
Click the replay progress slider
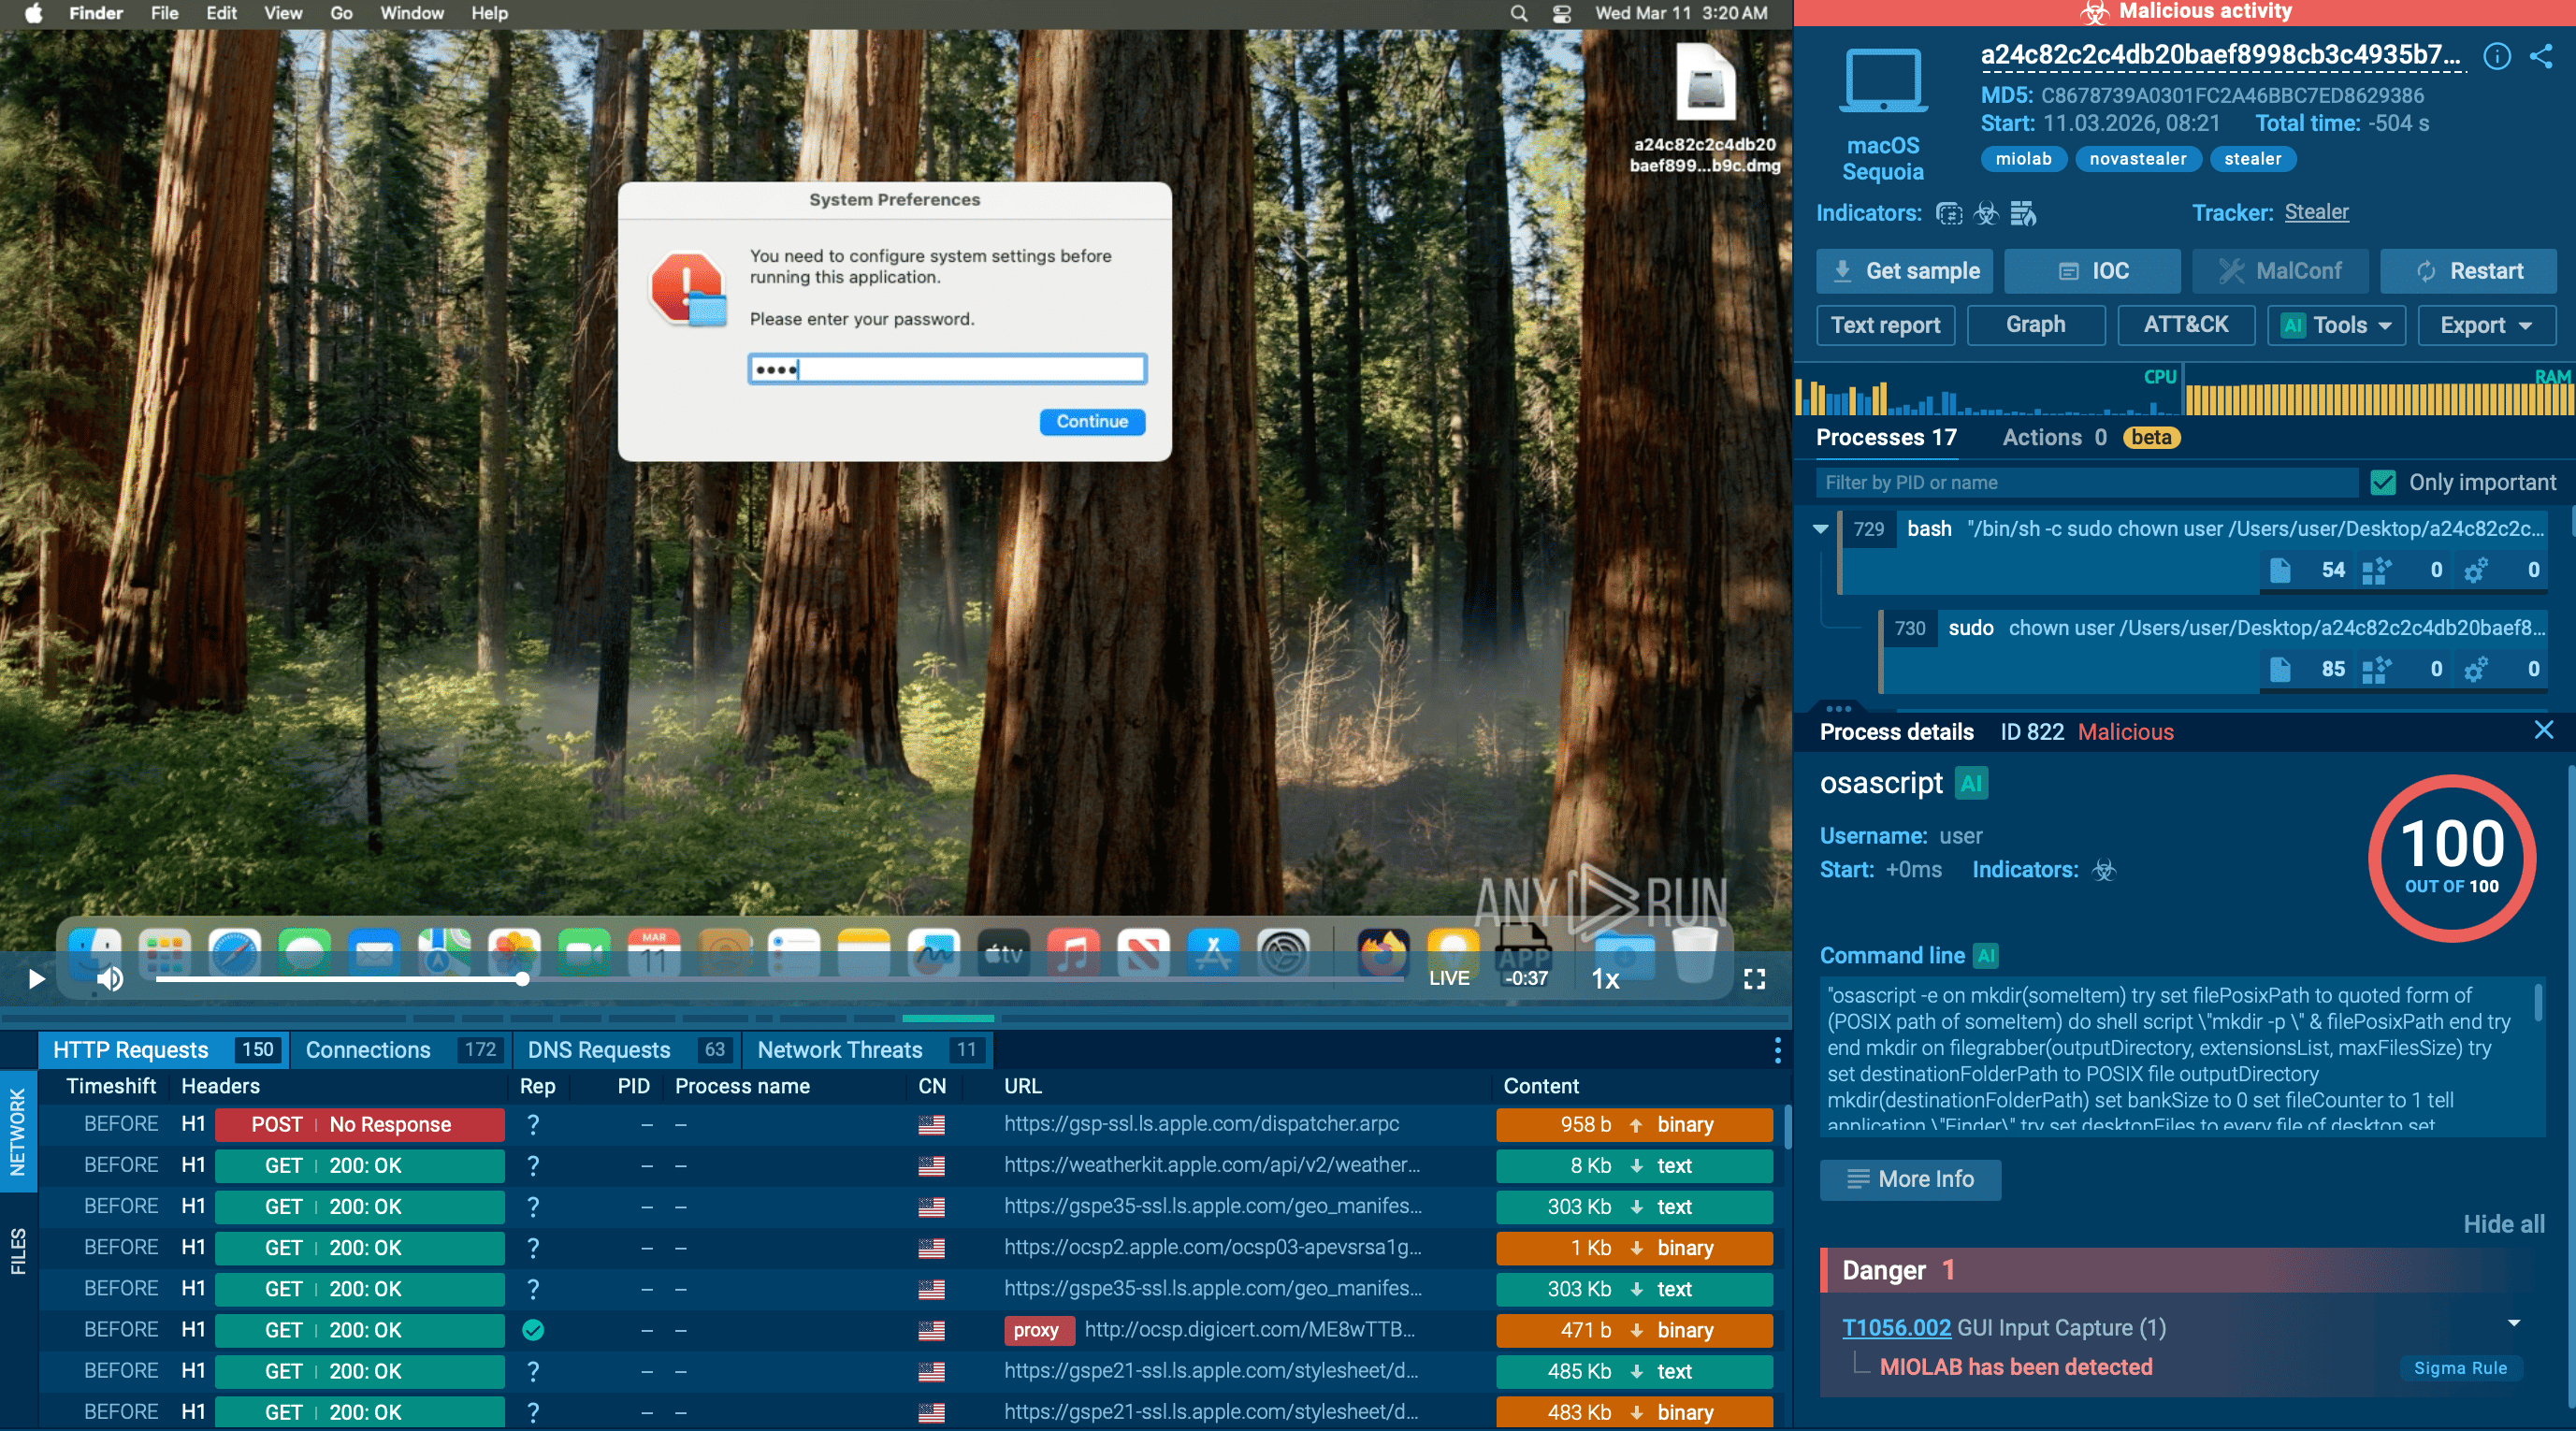524,980
